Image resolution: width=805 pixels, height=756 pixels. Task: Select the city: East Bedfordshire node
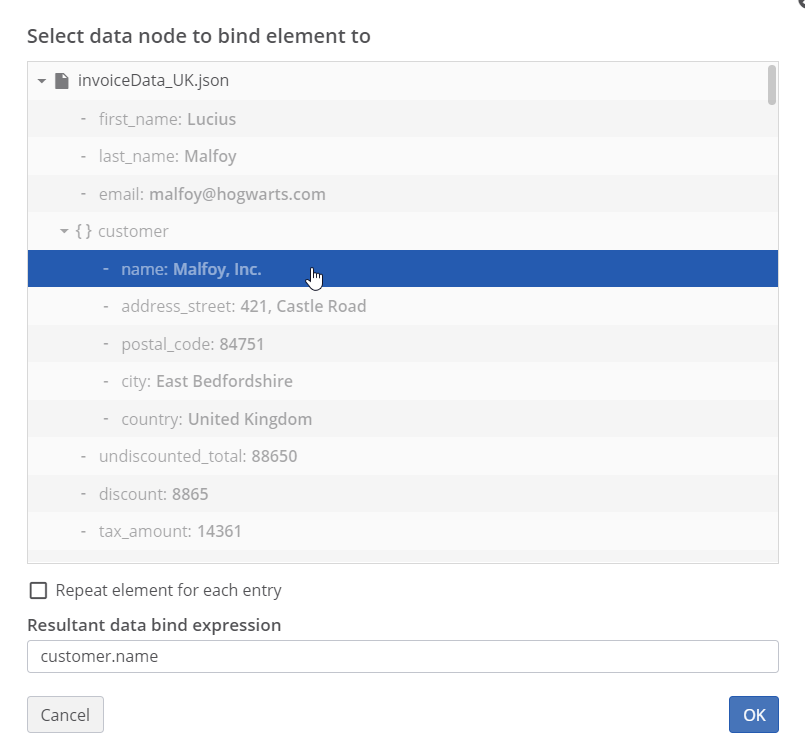click(206, 381)
